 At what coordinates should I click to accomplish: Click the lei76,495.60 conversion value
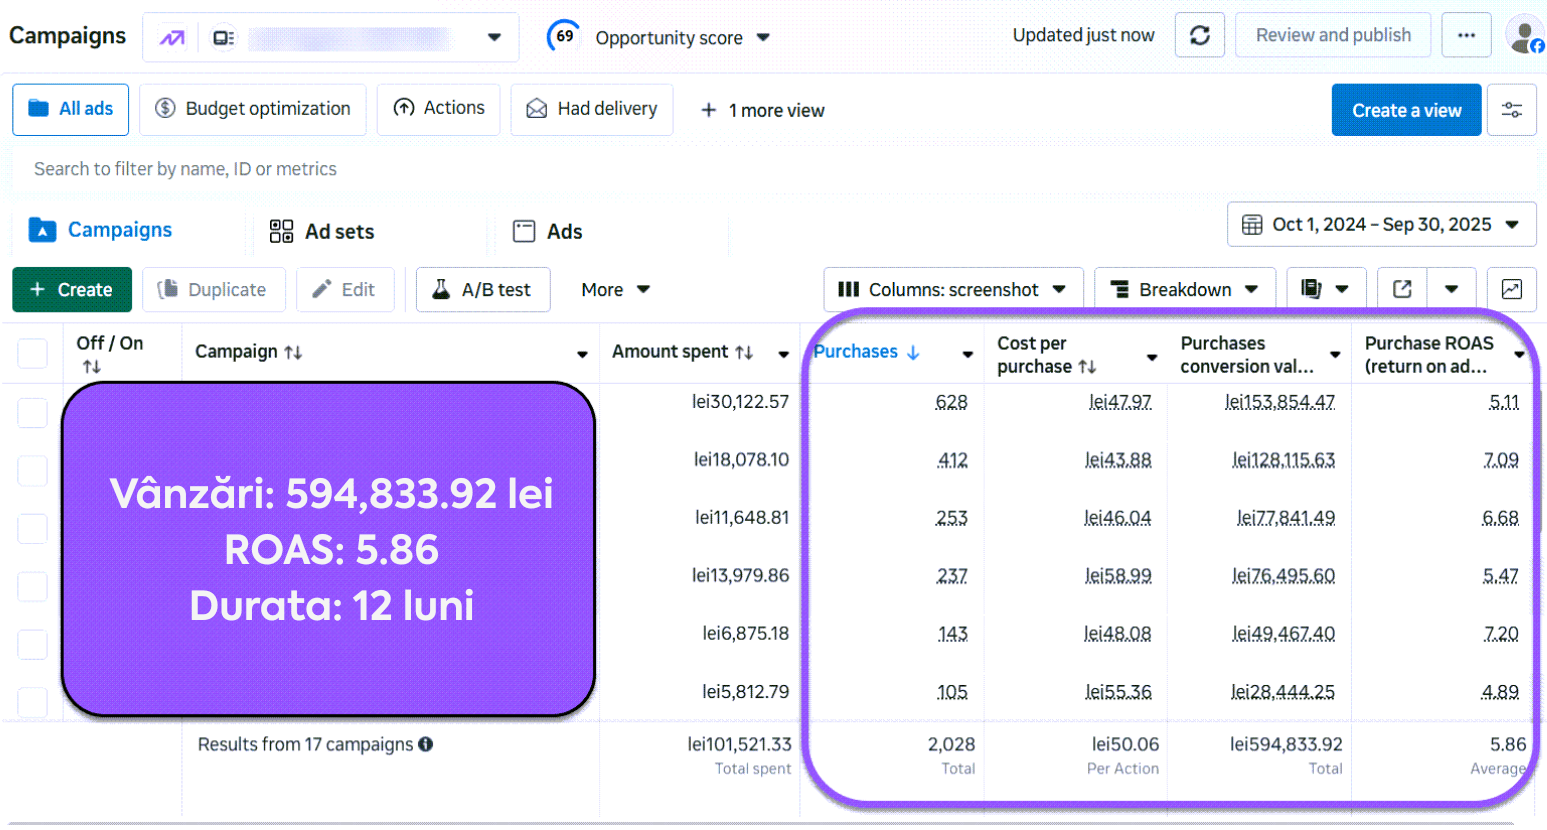[1283, 576]
